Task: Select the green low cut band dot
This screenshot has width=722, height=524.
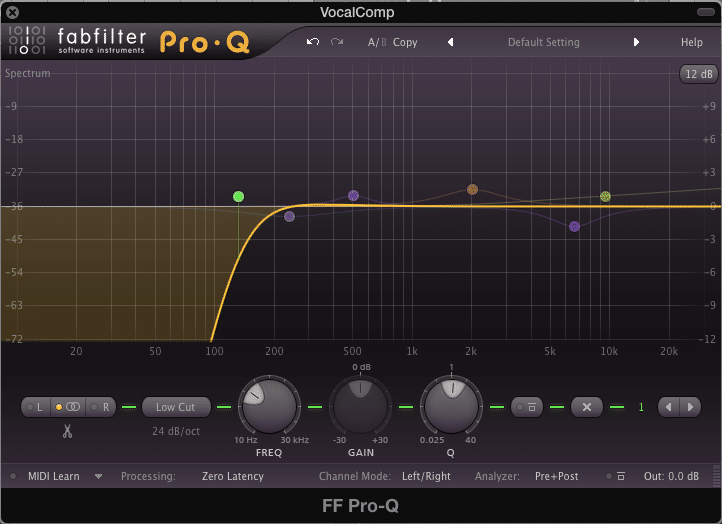Action: click(239, 197)
